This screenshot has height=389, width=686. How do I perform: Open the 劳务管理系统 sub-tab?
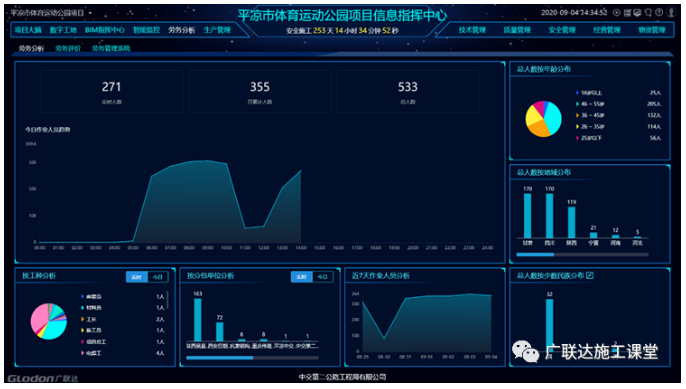pos(111,48)
